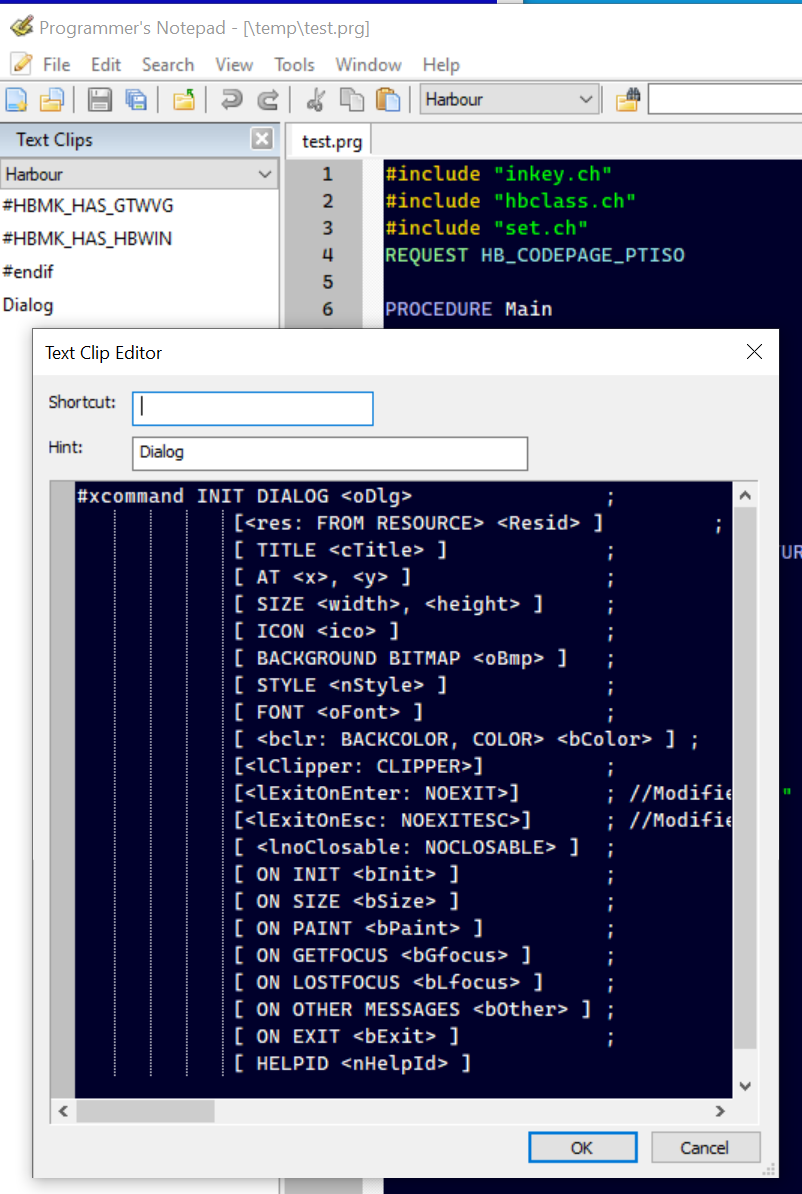The width and height of the screenshot is (802, 1194).
Task: Click the clip editor vertical scrollbar thumb
Action: pyautogui.click(x=745, y=778)
